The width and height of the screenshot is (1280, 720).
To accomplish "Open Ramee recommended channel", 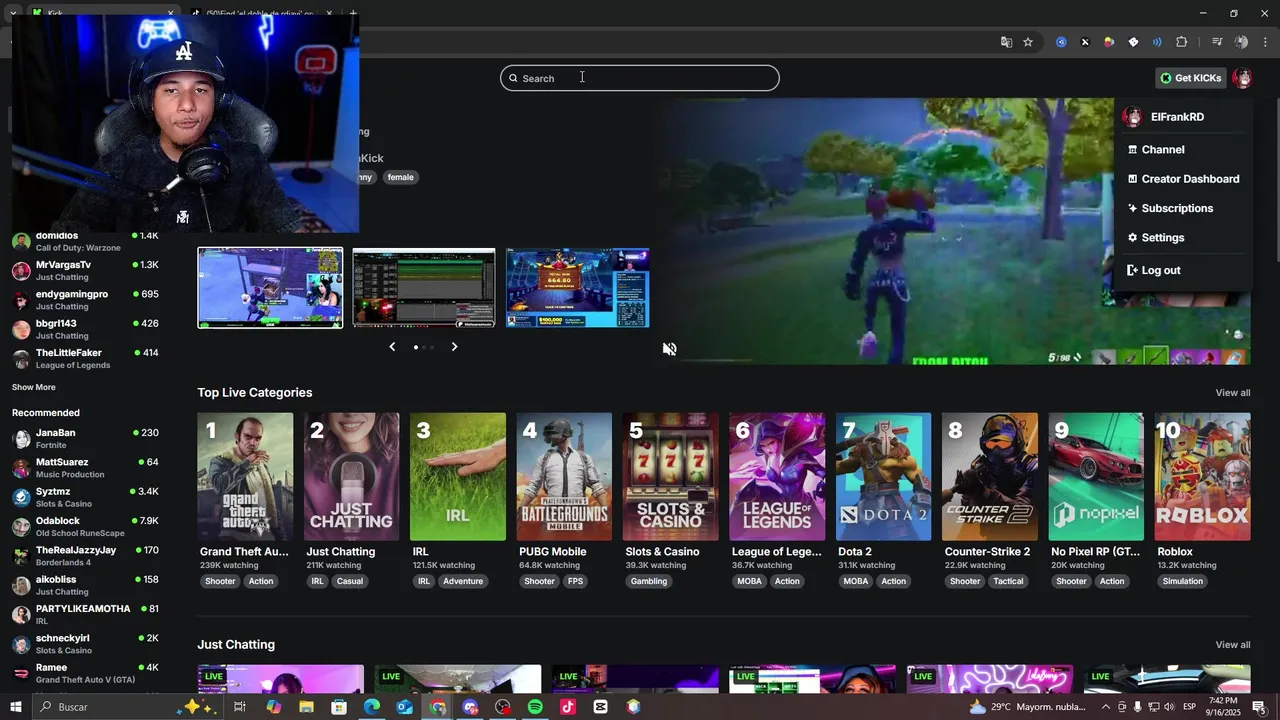I will point(86,673).
